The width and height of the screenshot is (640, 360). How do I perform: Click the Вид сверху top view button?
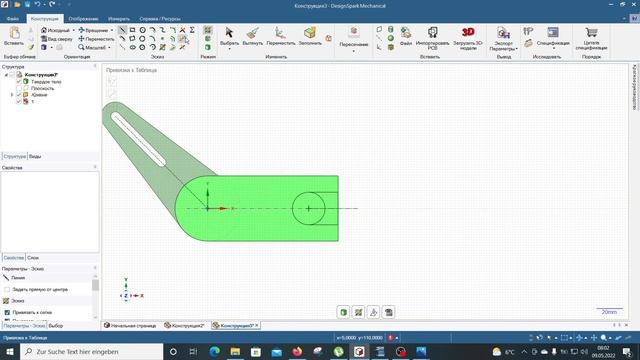pyautogui.click(x=56, y=39)
